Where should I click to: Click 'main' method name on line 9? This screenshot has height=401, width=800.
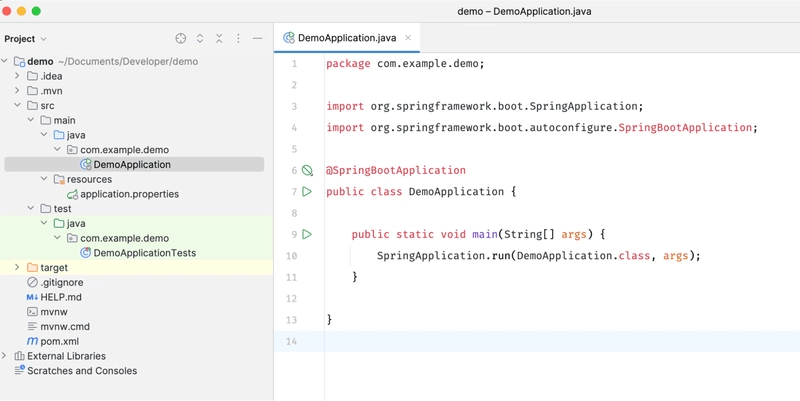[485, 234]
